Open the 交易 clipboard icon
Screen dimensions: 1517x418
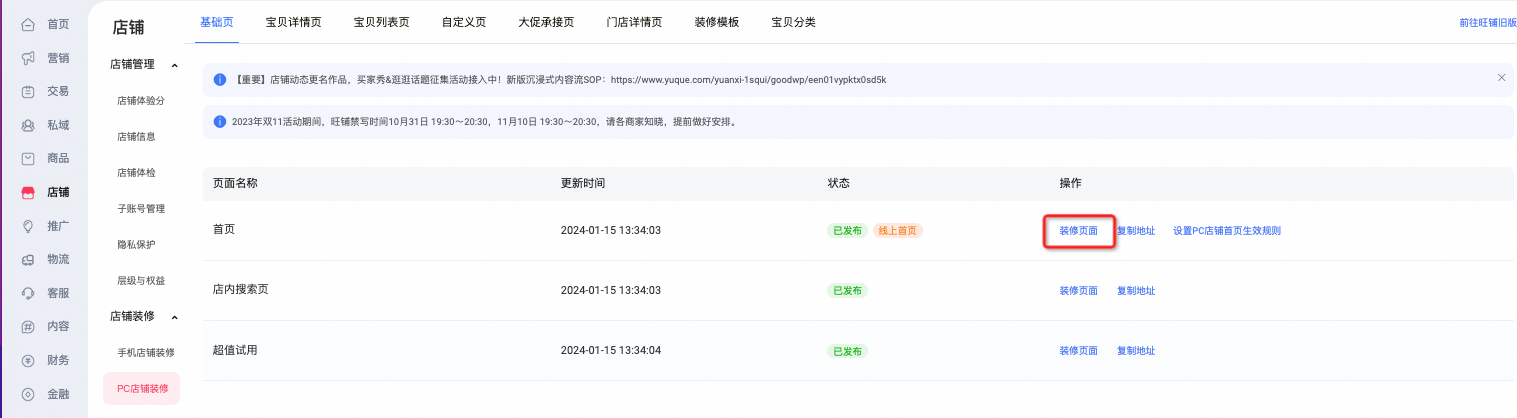[x=28, y=91]
